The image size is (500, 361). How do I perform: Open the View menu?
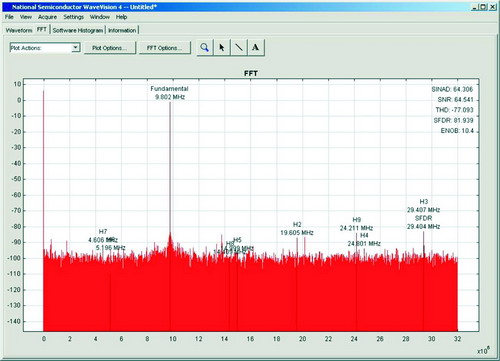pyautogui.click(x=26, y=17)
